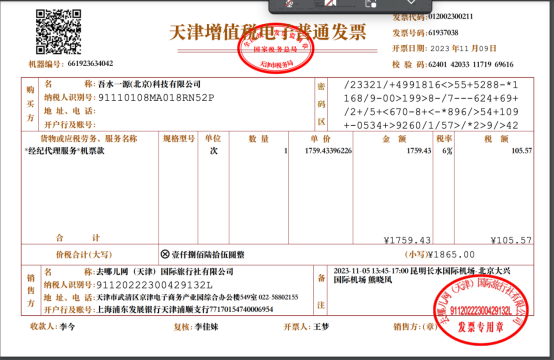Click the invoice number 61937038

443,33
